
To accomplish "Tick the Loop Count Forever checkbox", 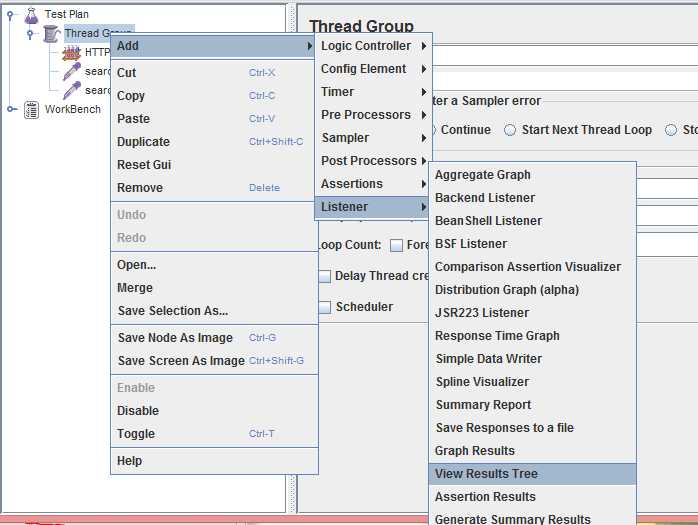I will [396, 245].
